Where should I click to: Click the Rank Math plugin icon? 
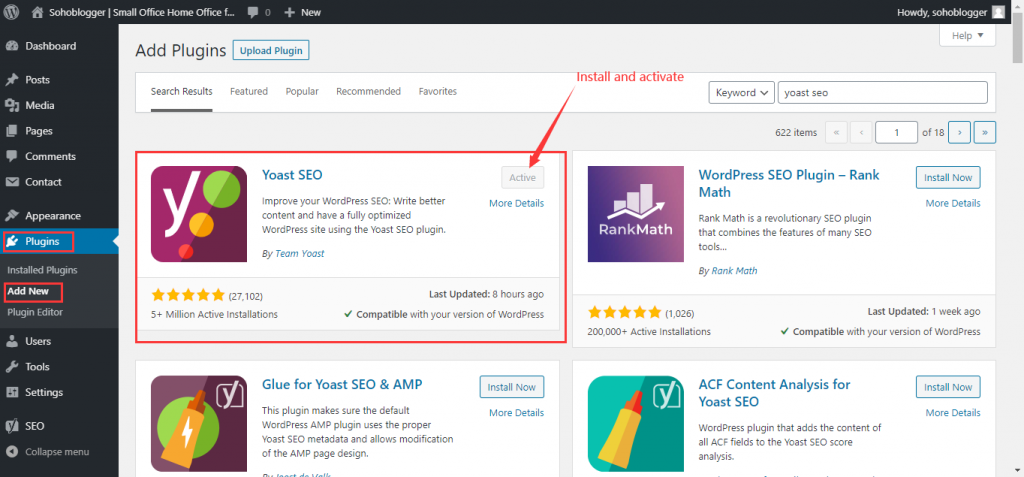point(635,214)
